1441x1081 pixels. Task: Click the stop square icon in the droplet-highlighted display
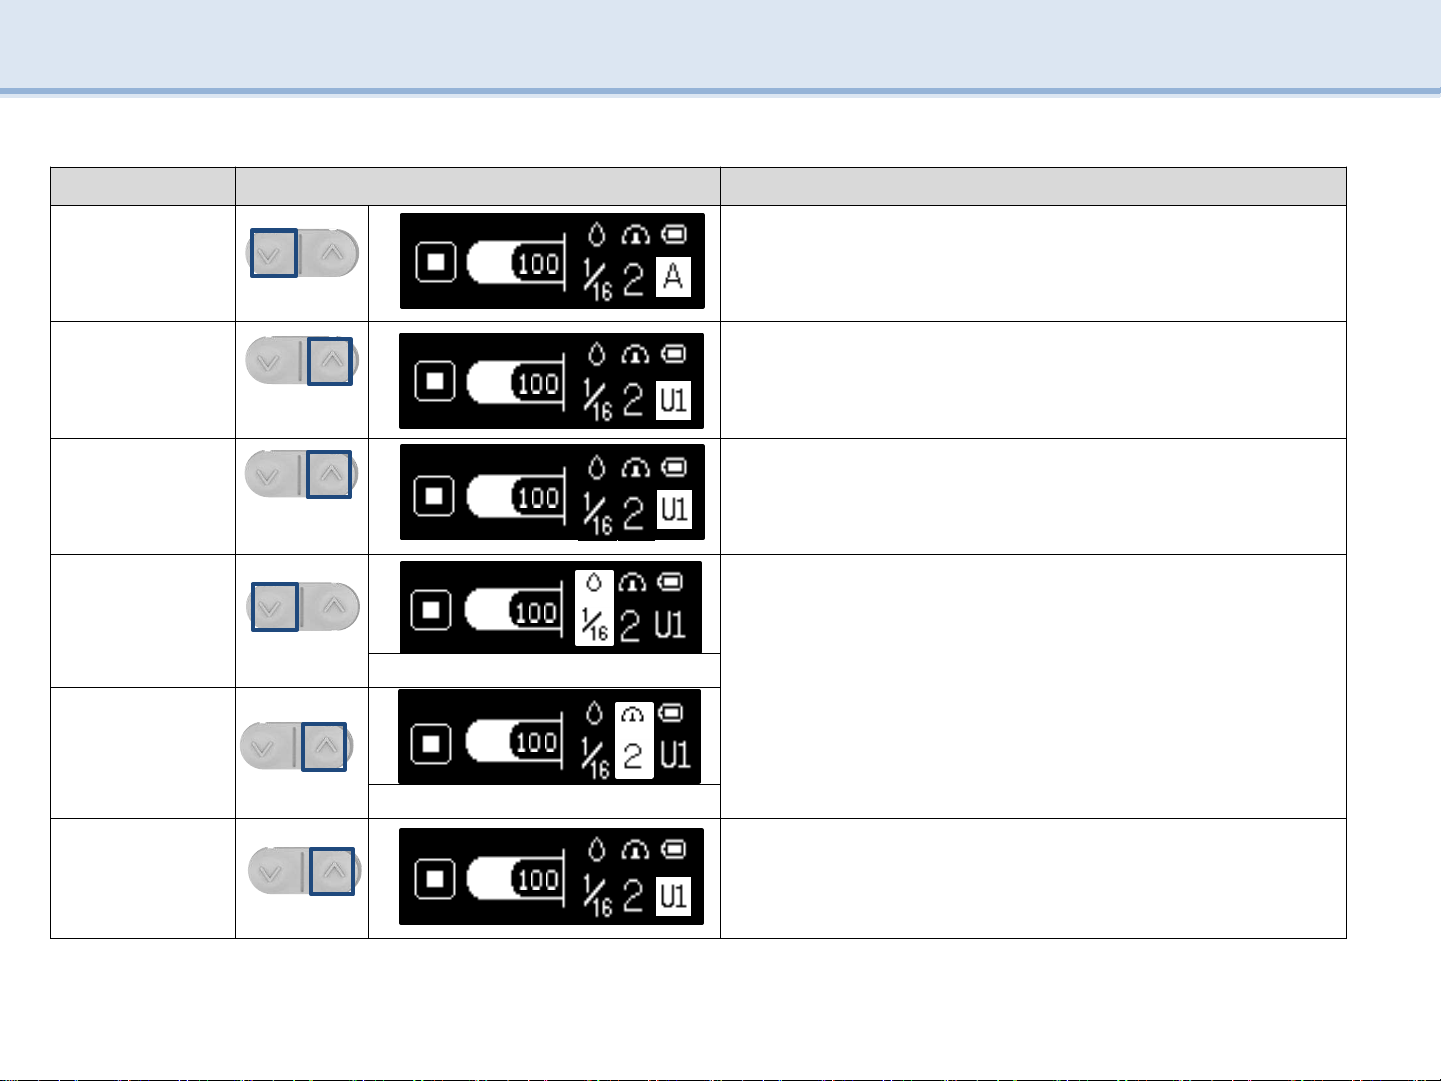click(x=432, y=610)
